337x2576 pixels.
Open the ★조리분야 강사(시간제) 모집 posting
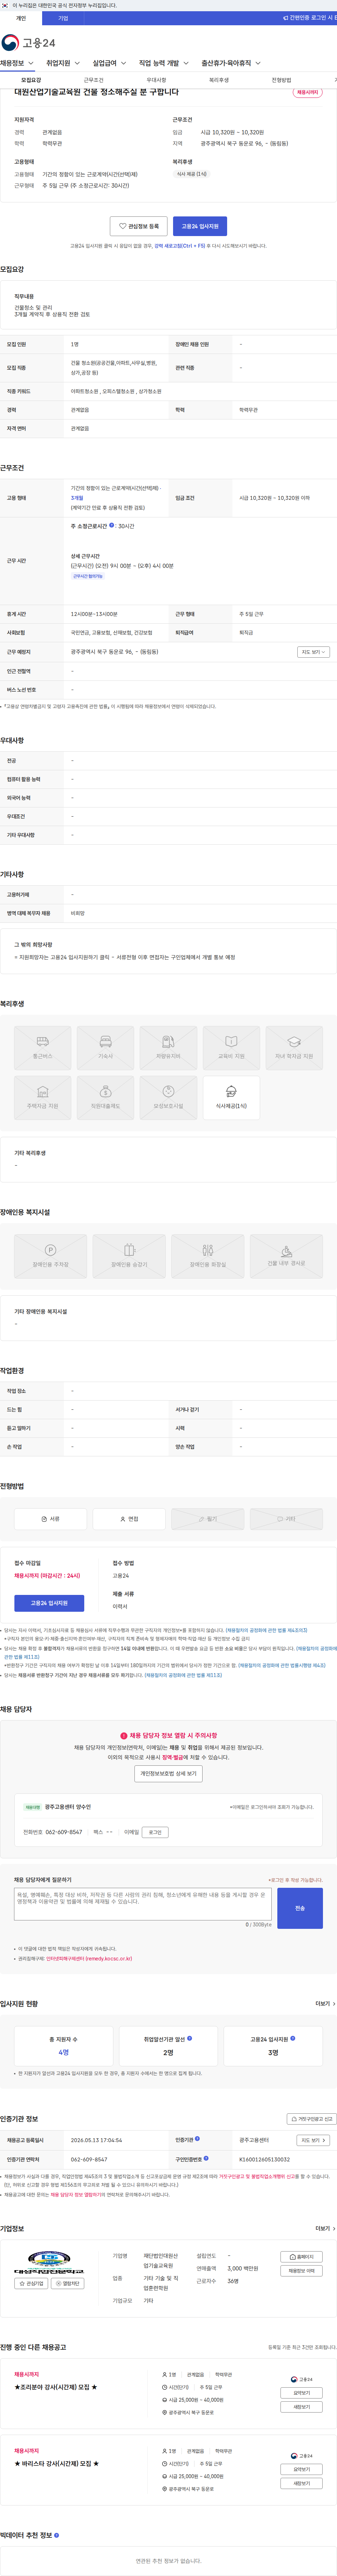pos(56,2387)
